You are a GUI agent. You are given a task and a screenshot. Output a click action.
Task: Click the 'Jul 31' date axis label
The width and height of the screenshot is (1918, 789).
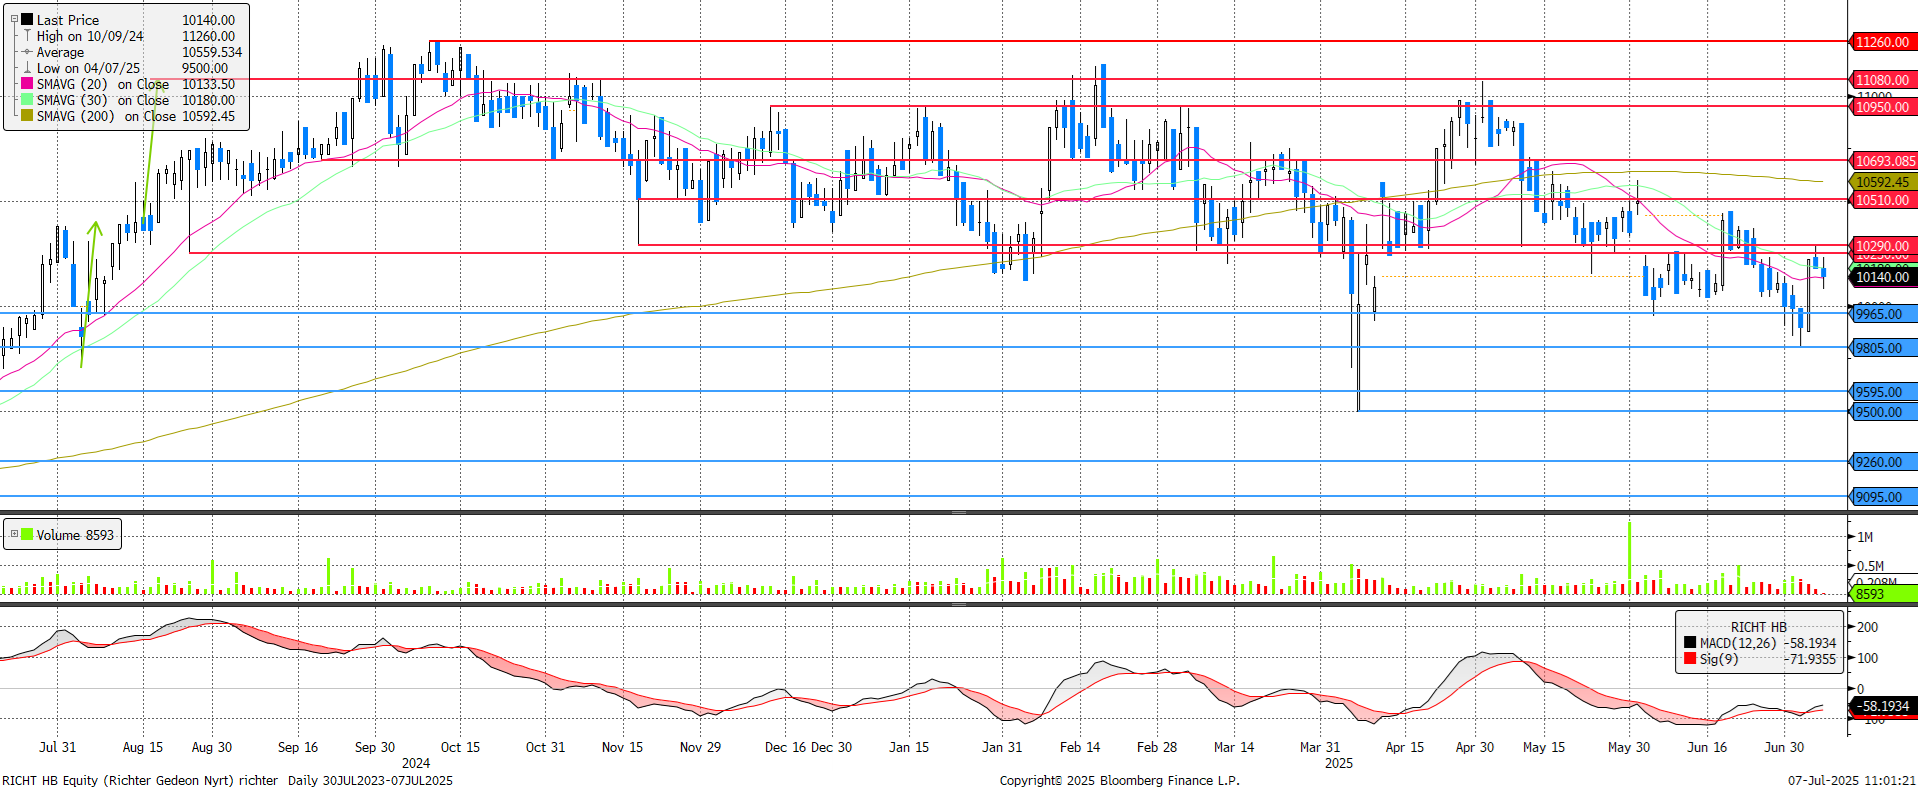pyautogui.click(x=57, y=747)
